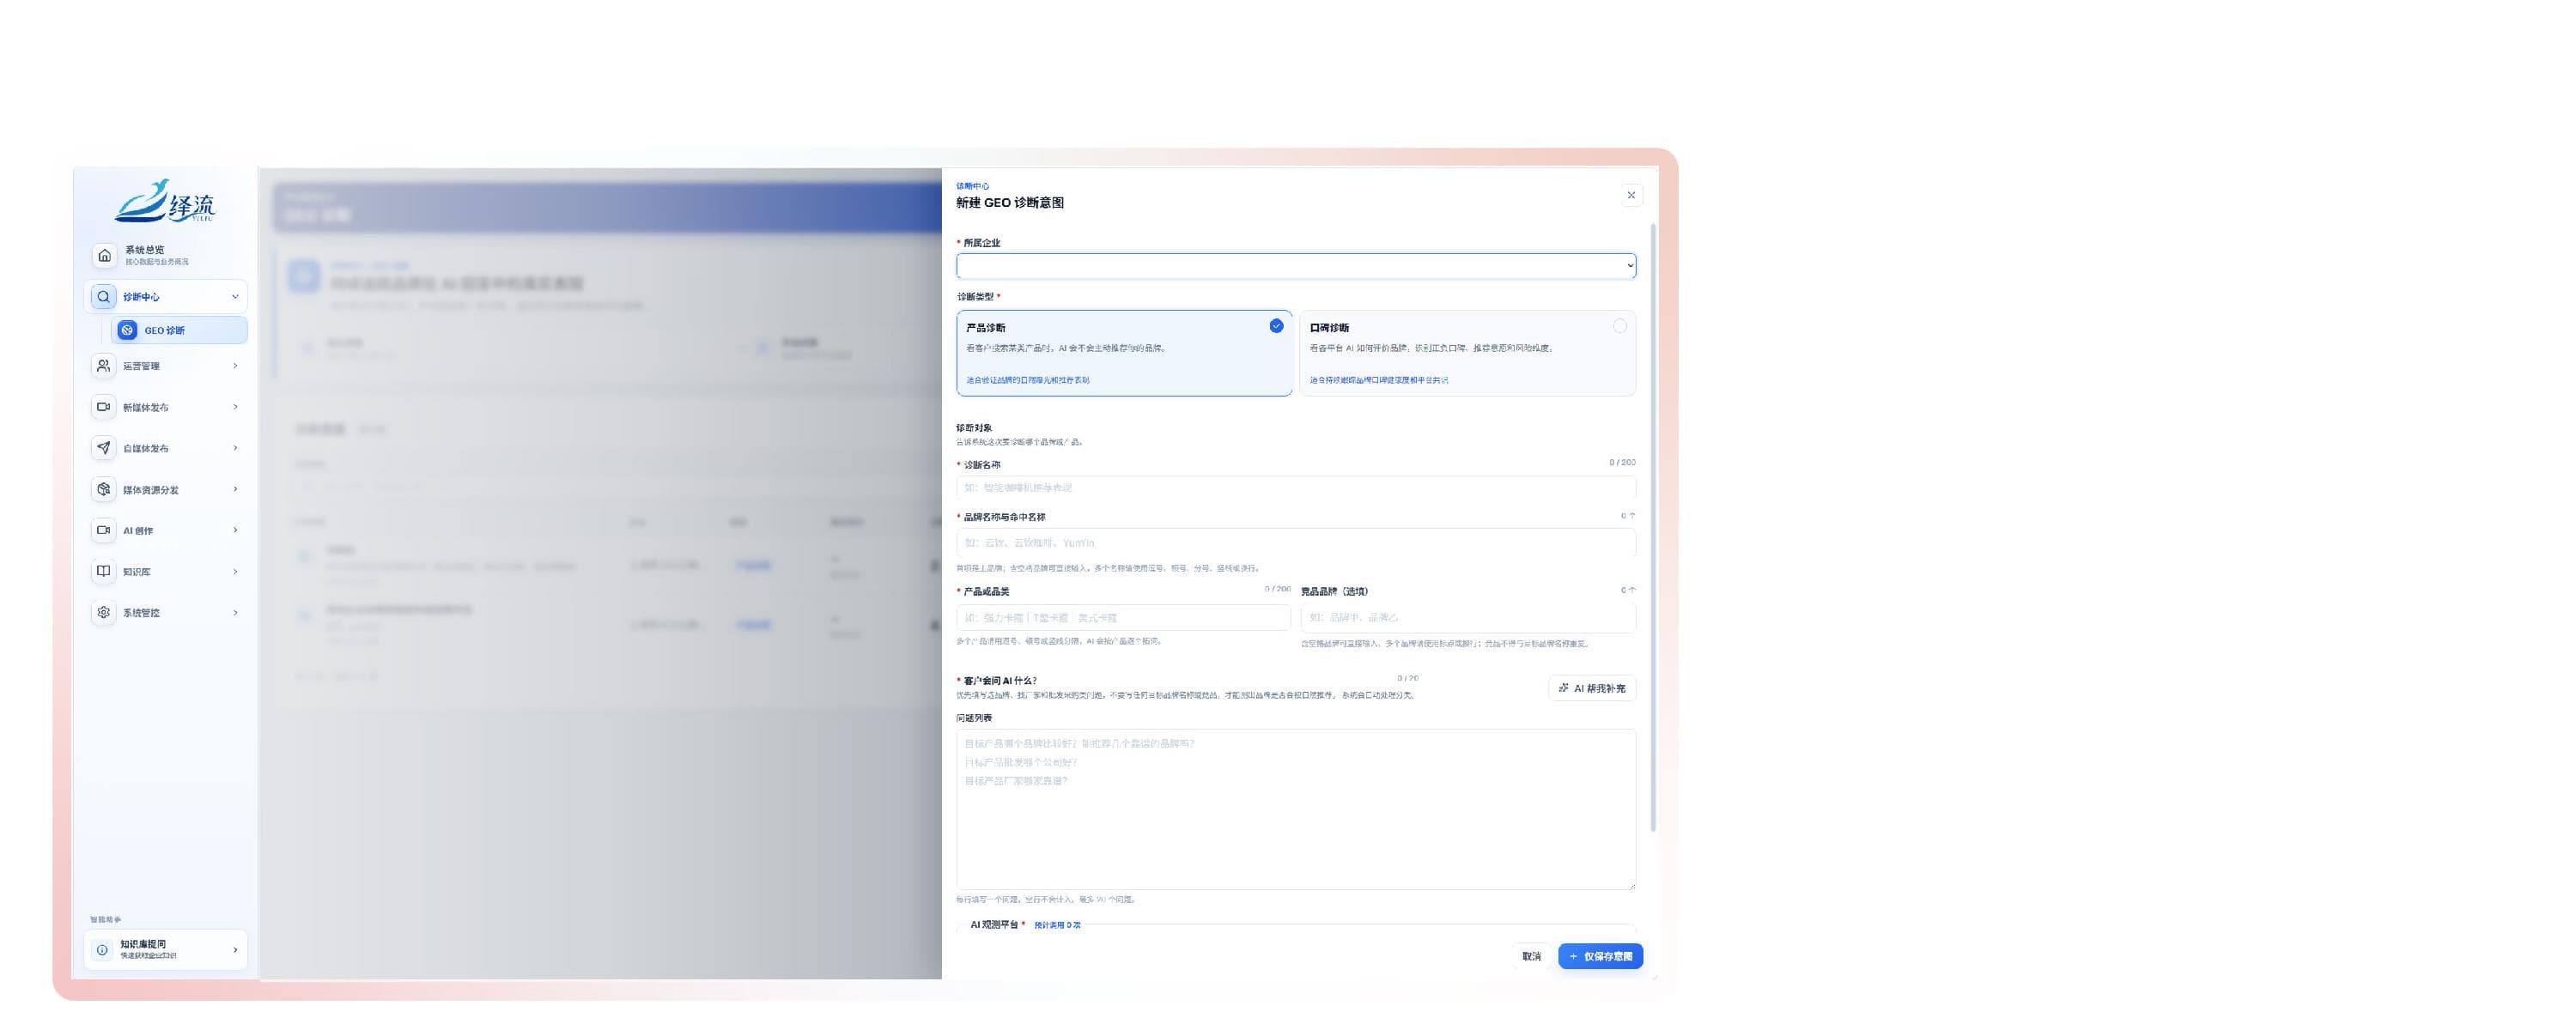Screen dimensions: 2576x1030
Task: Click AI 帮我补充 button
Action: [x=1592, y=688]
